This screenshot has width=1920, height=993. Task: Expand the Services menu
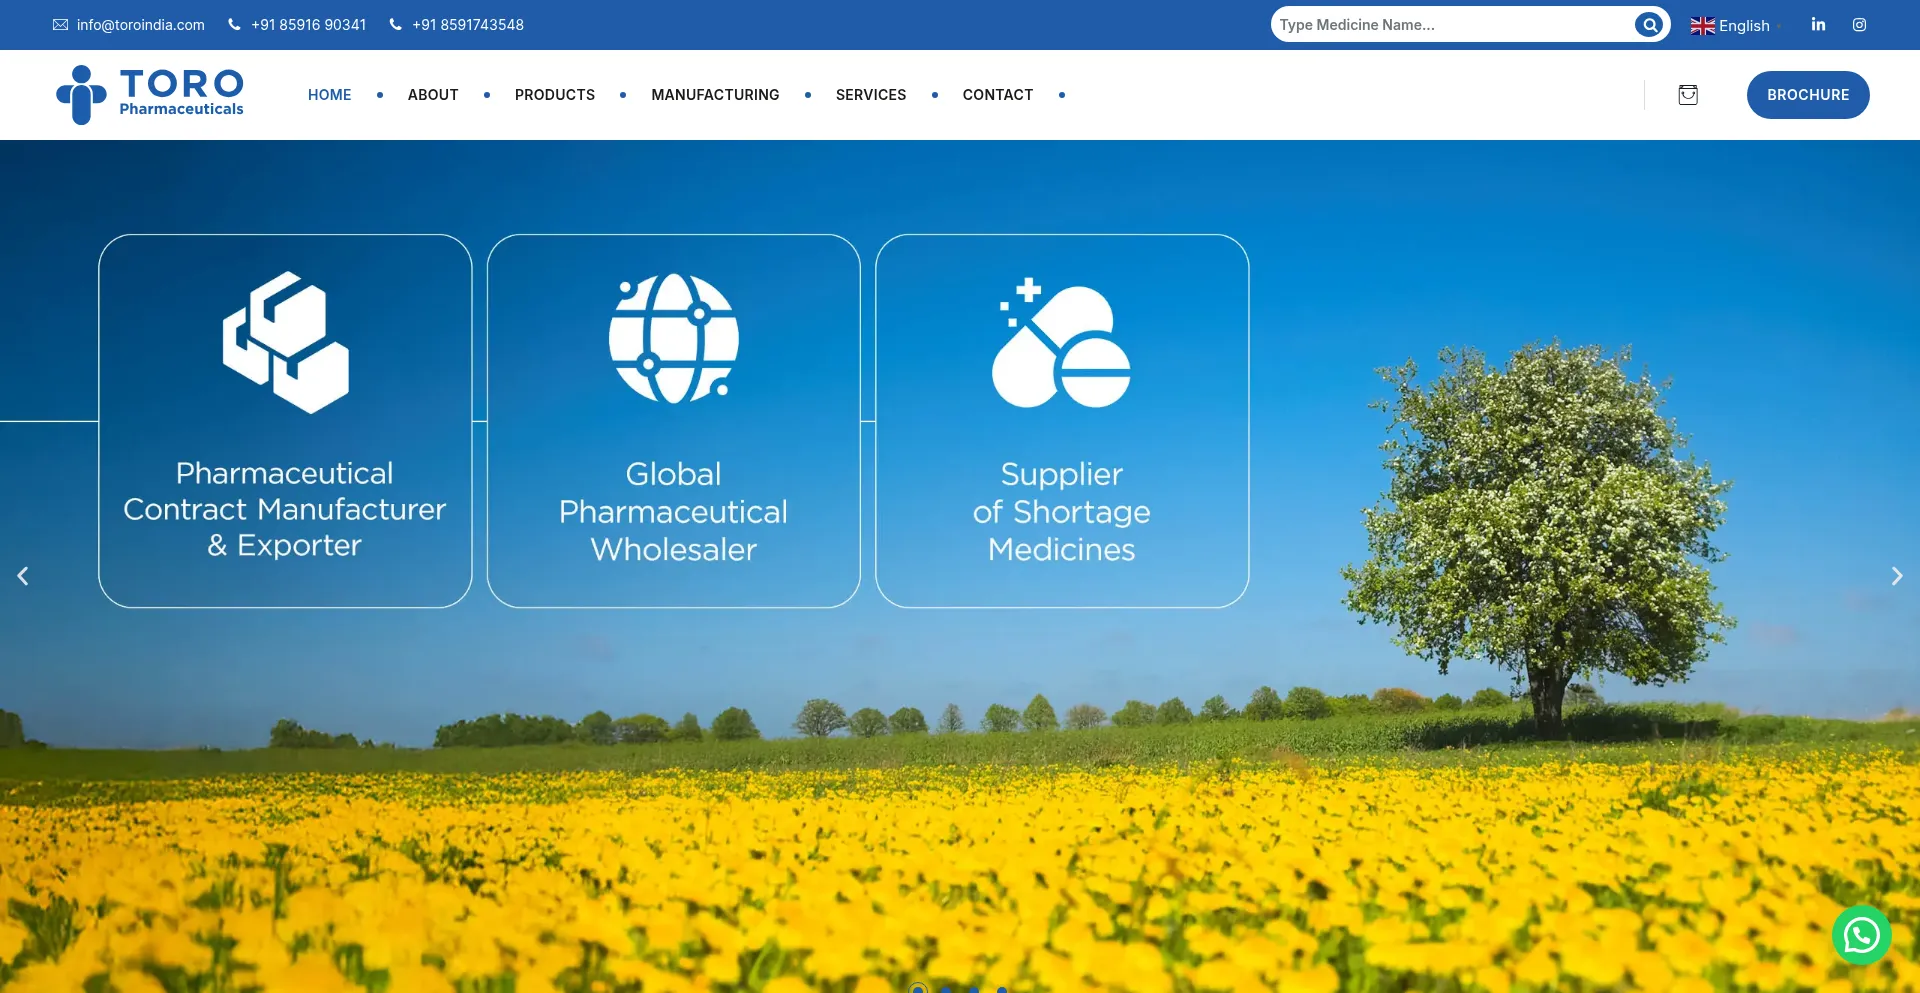[x=870, y=95]
